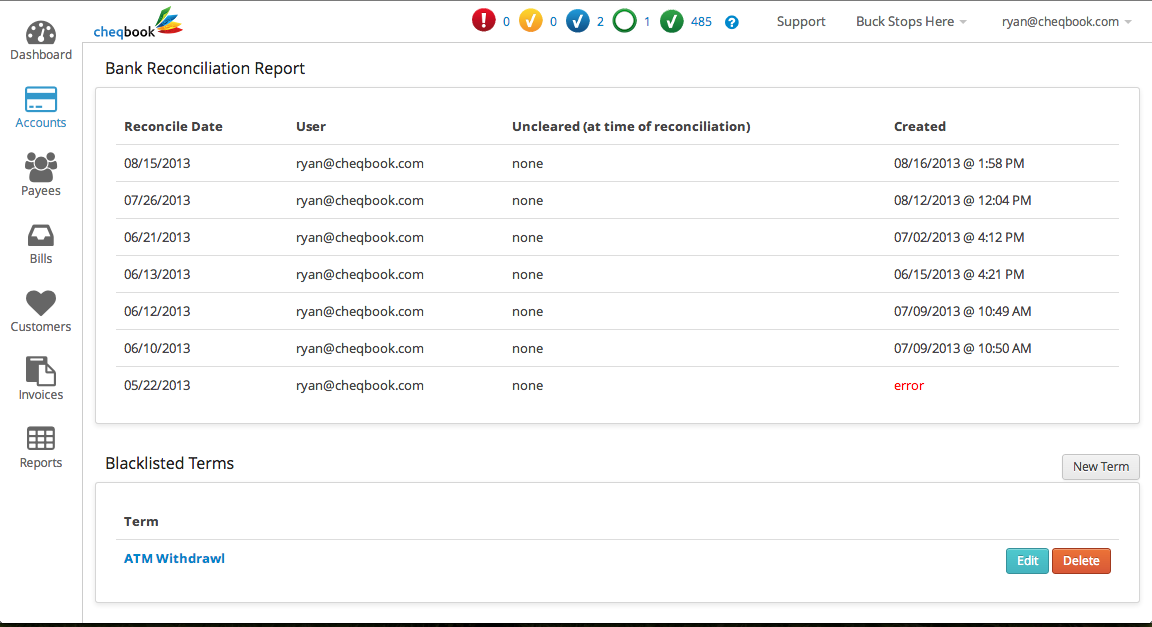Click the red exclamation alert icon

(484, 21)
